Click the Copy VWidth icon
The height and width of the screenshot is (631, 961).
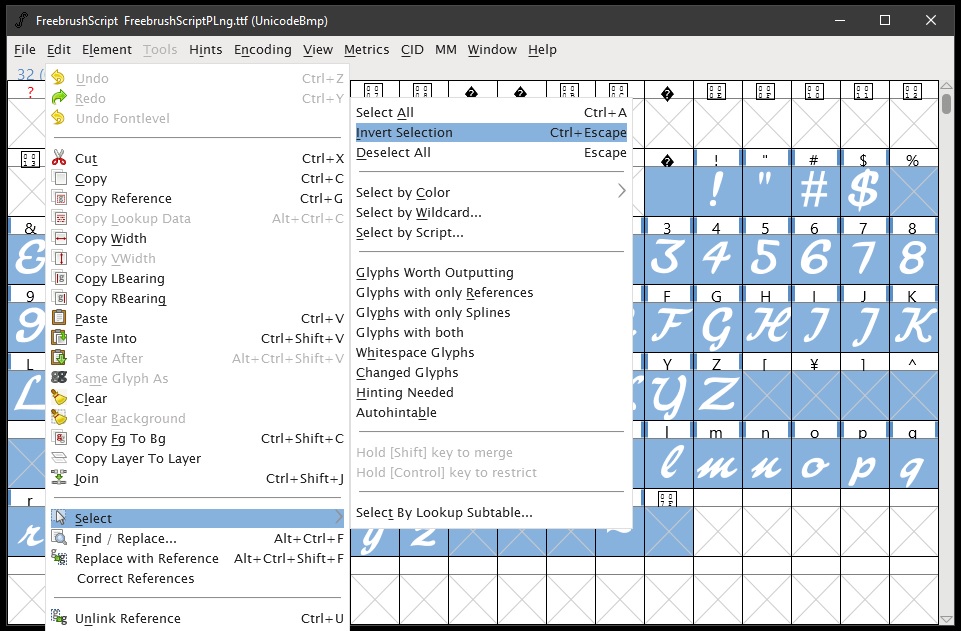(x=59, y=259)
